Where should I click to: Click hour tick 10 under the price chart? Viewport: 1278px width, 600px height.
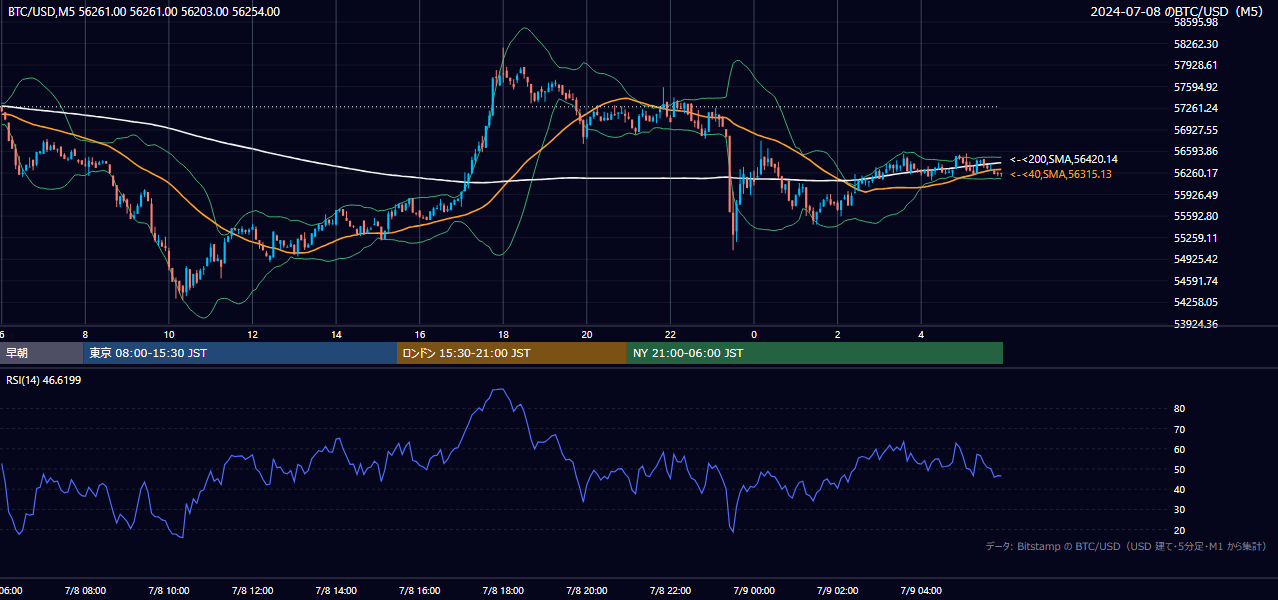pyautogui.click(x=169, y=334)
